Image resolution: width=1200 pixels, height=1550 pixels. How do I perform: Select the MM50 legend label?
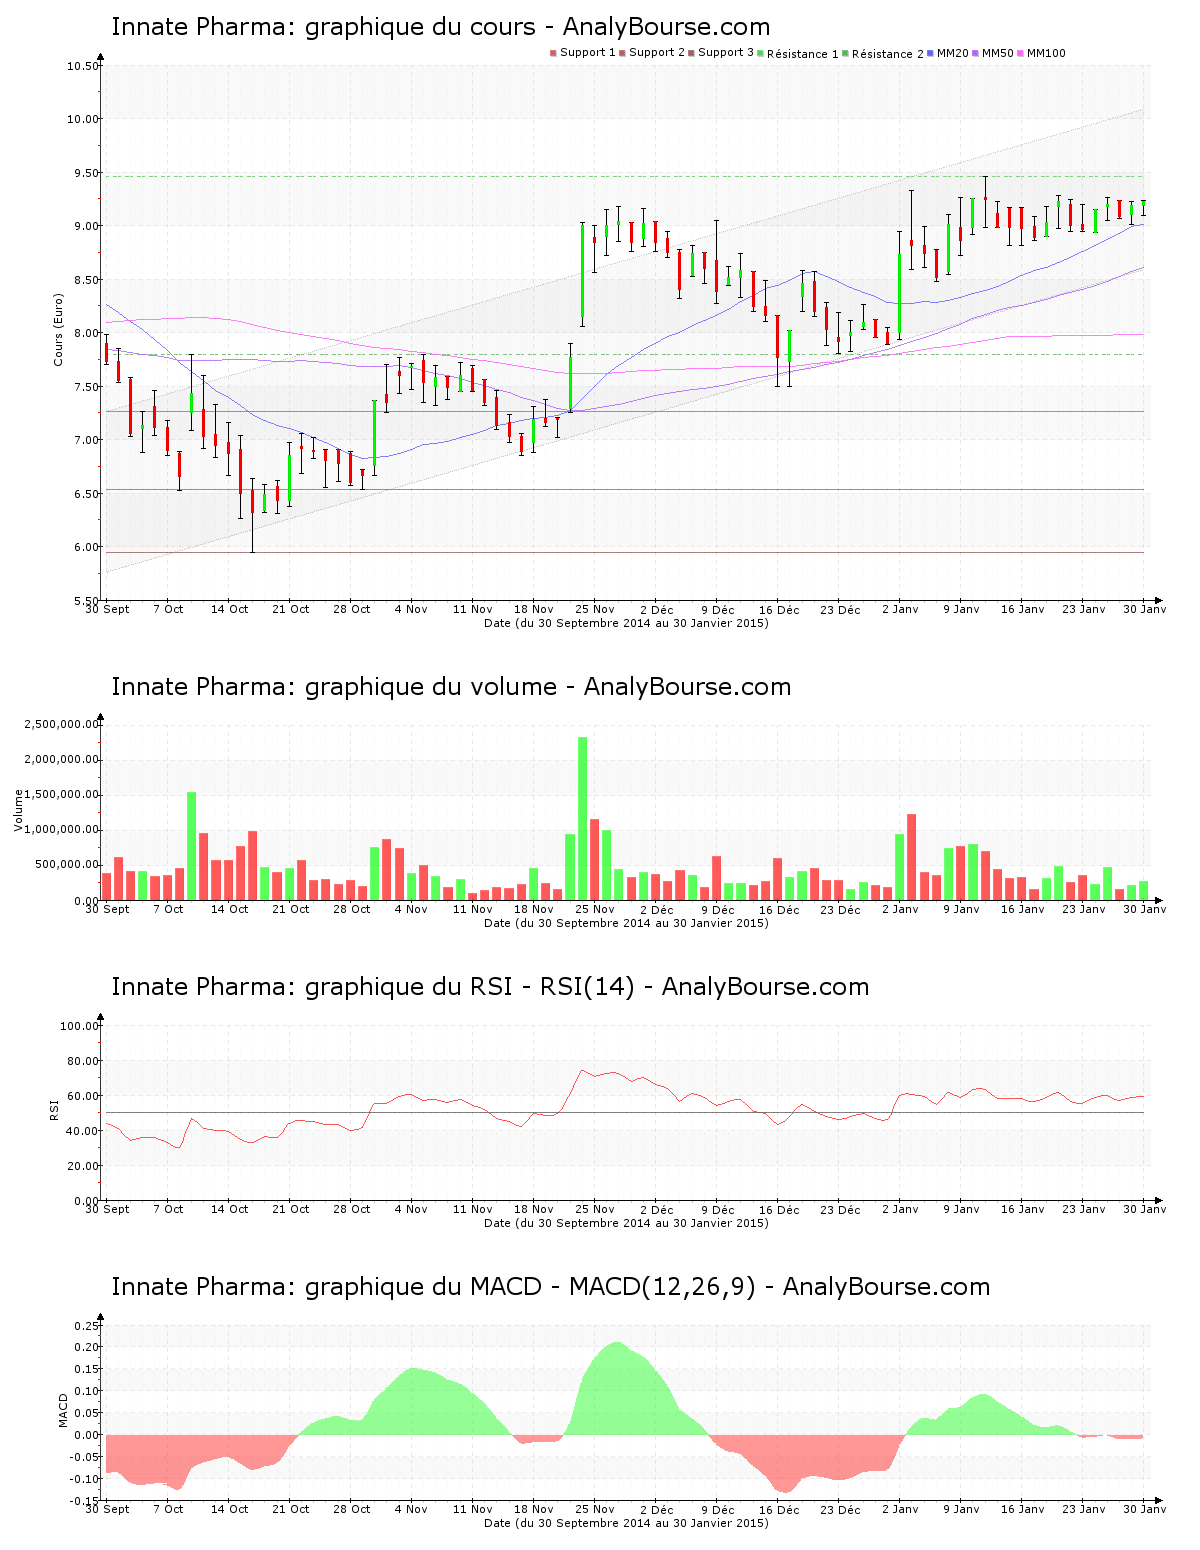(x=998, y=53)
